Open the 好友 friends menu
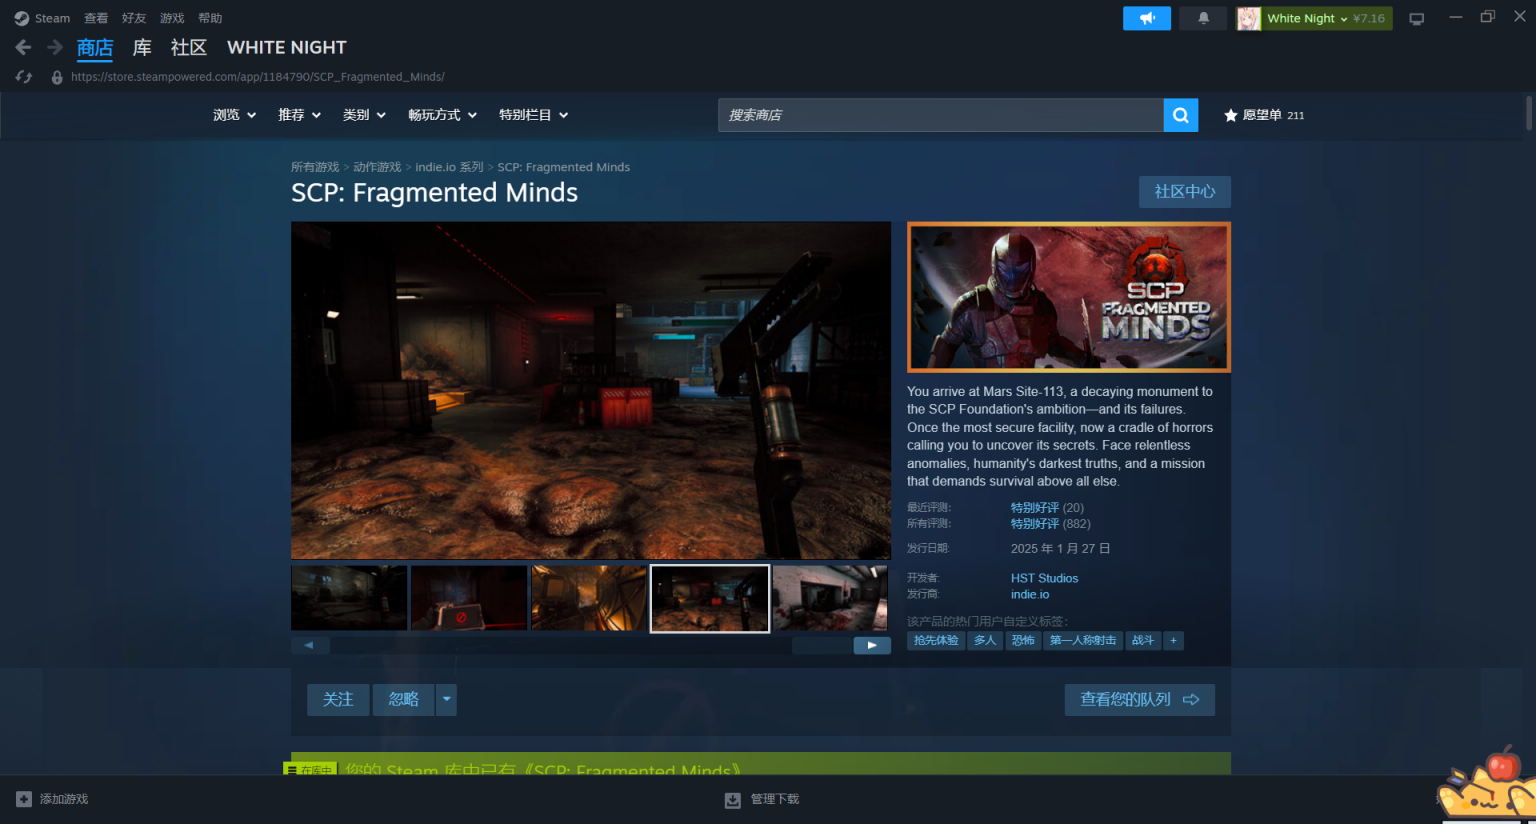 pos(133,18)
